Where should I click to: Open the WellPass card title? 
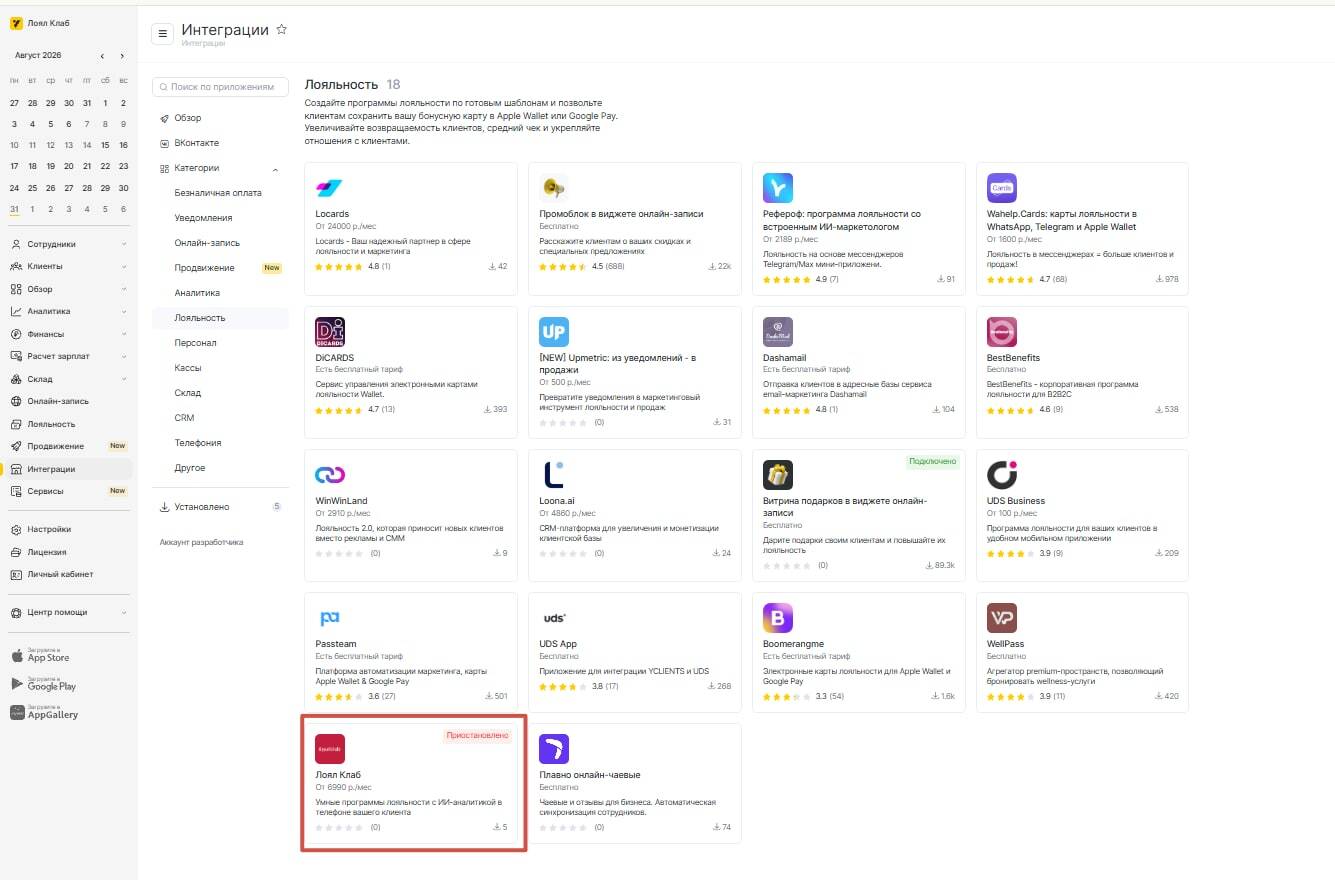point(1005,644)
